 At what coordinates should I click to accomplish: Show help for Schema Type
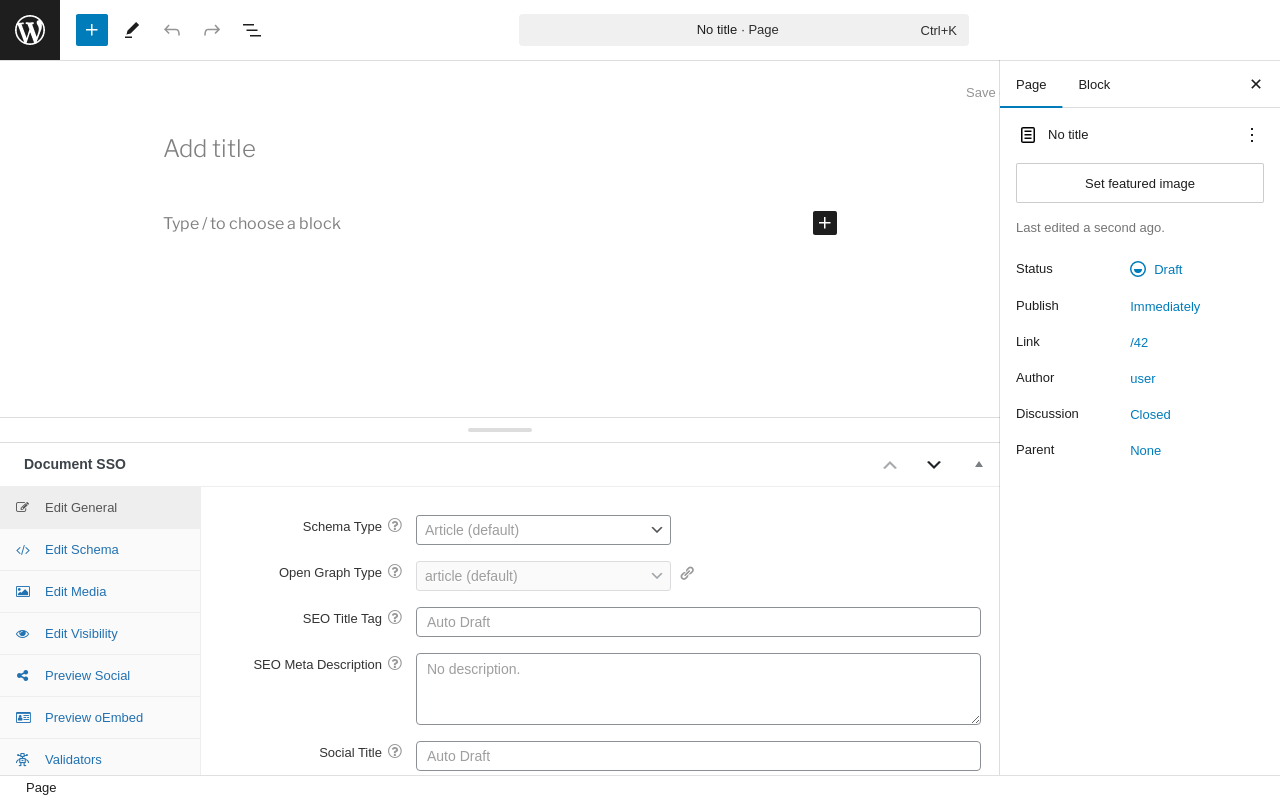(395, 525)
